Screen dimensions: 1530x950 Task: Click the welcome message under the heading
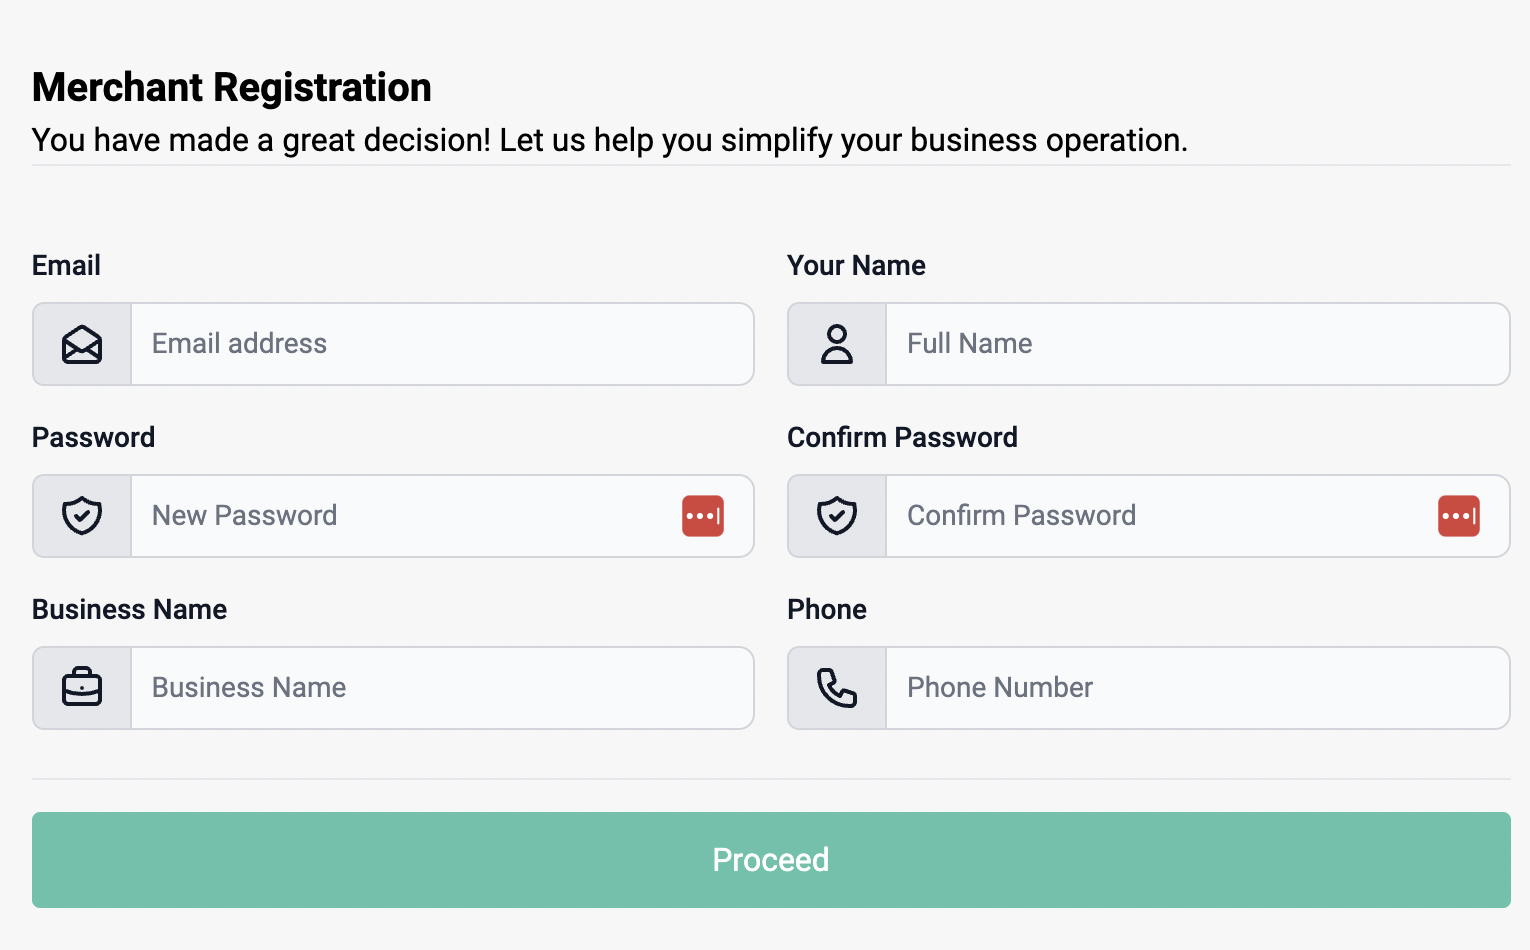610,141
